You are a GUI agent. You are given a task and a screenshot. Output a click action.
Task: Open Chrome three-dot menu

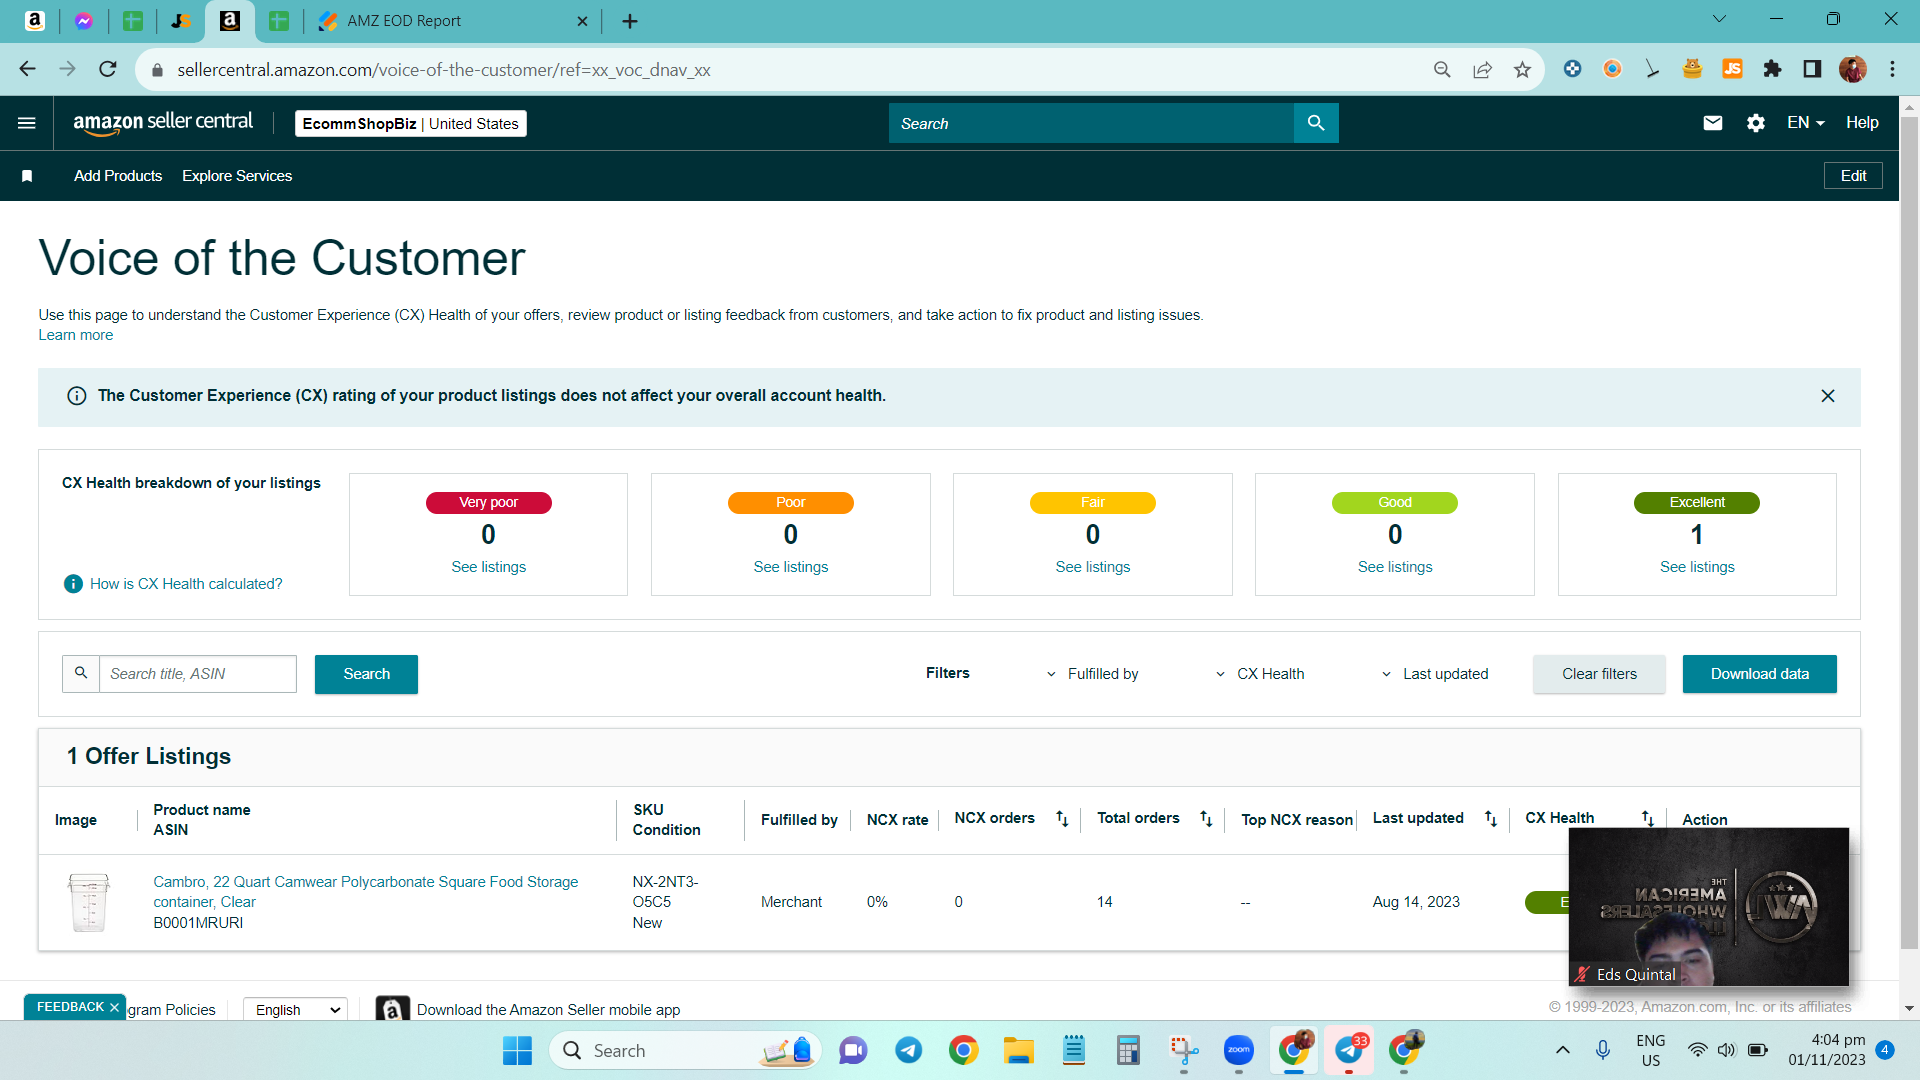(x=1892, y=69)
